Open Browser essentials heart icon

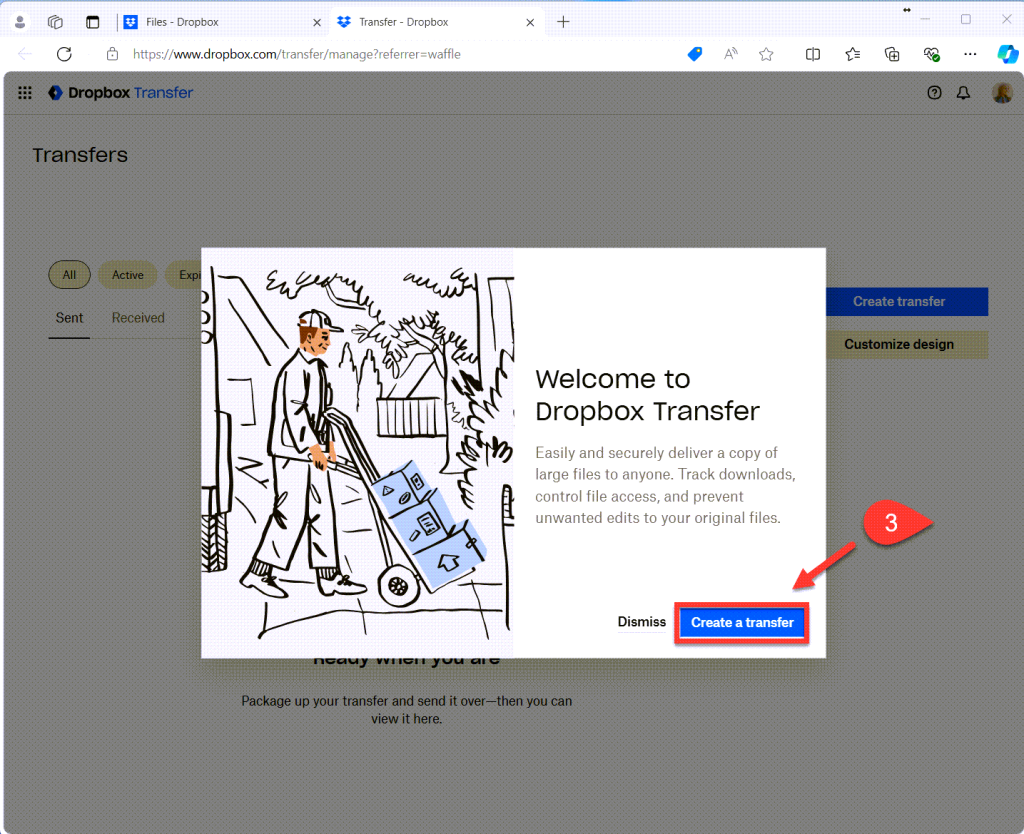(931, 54)
